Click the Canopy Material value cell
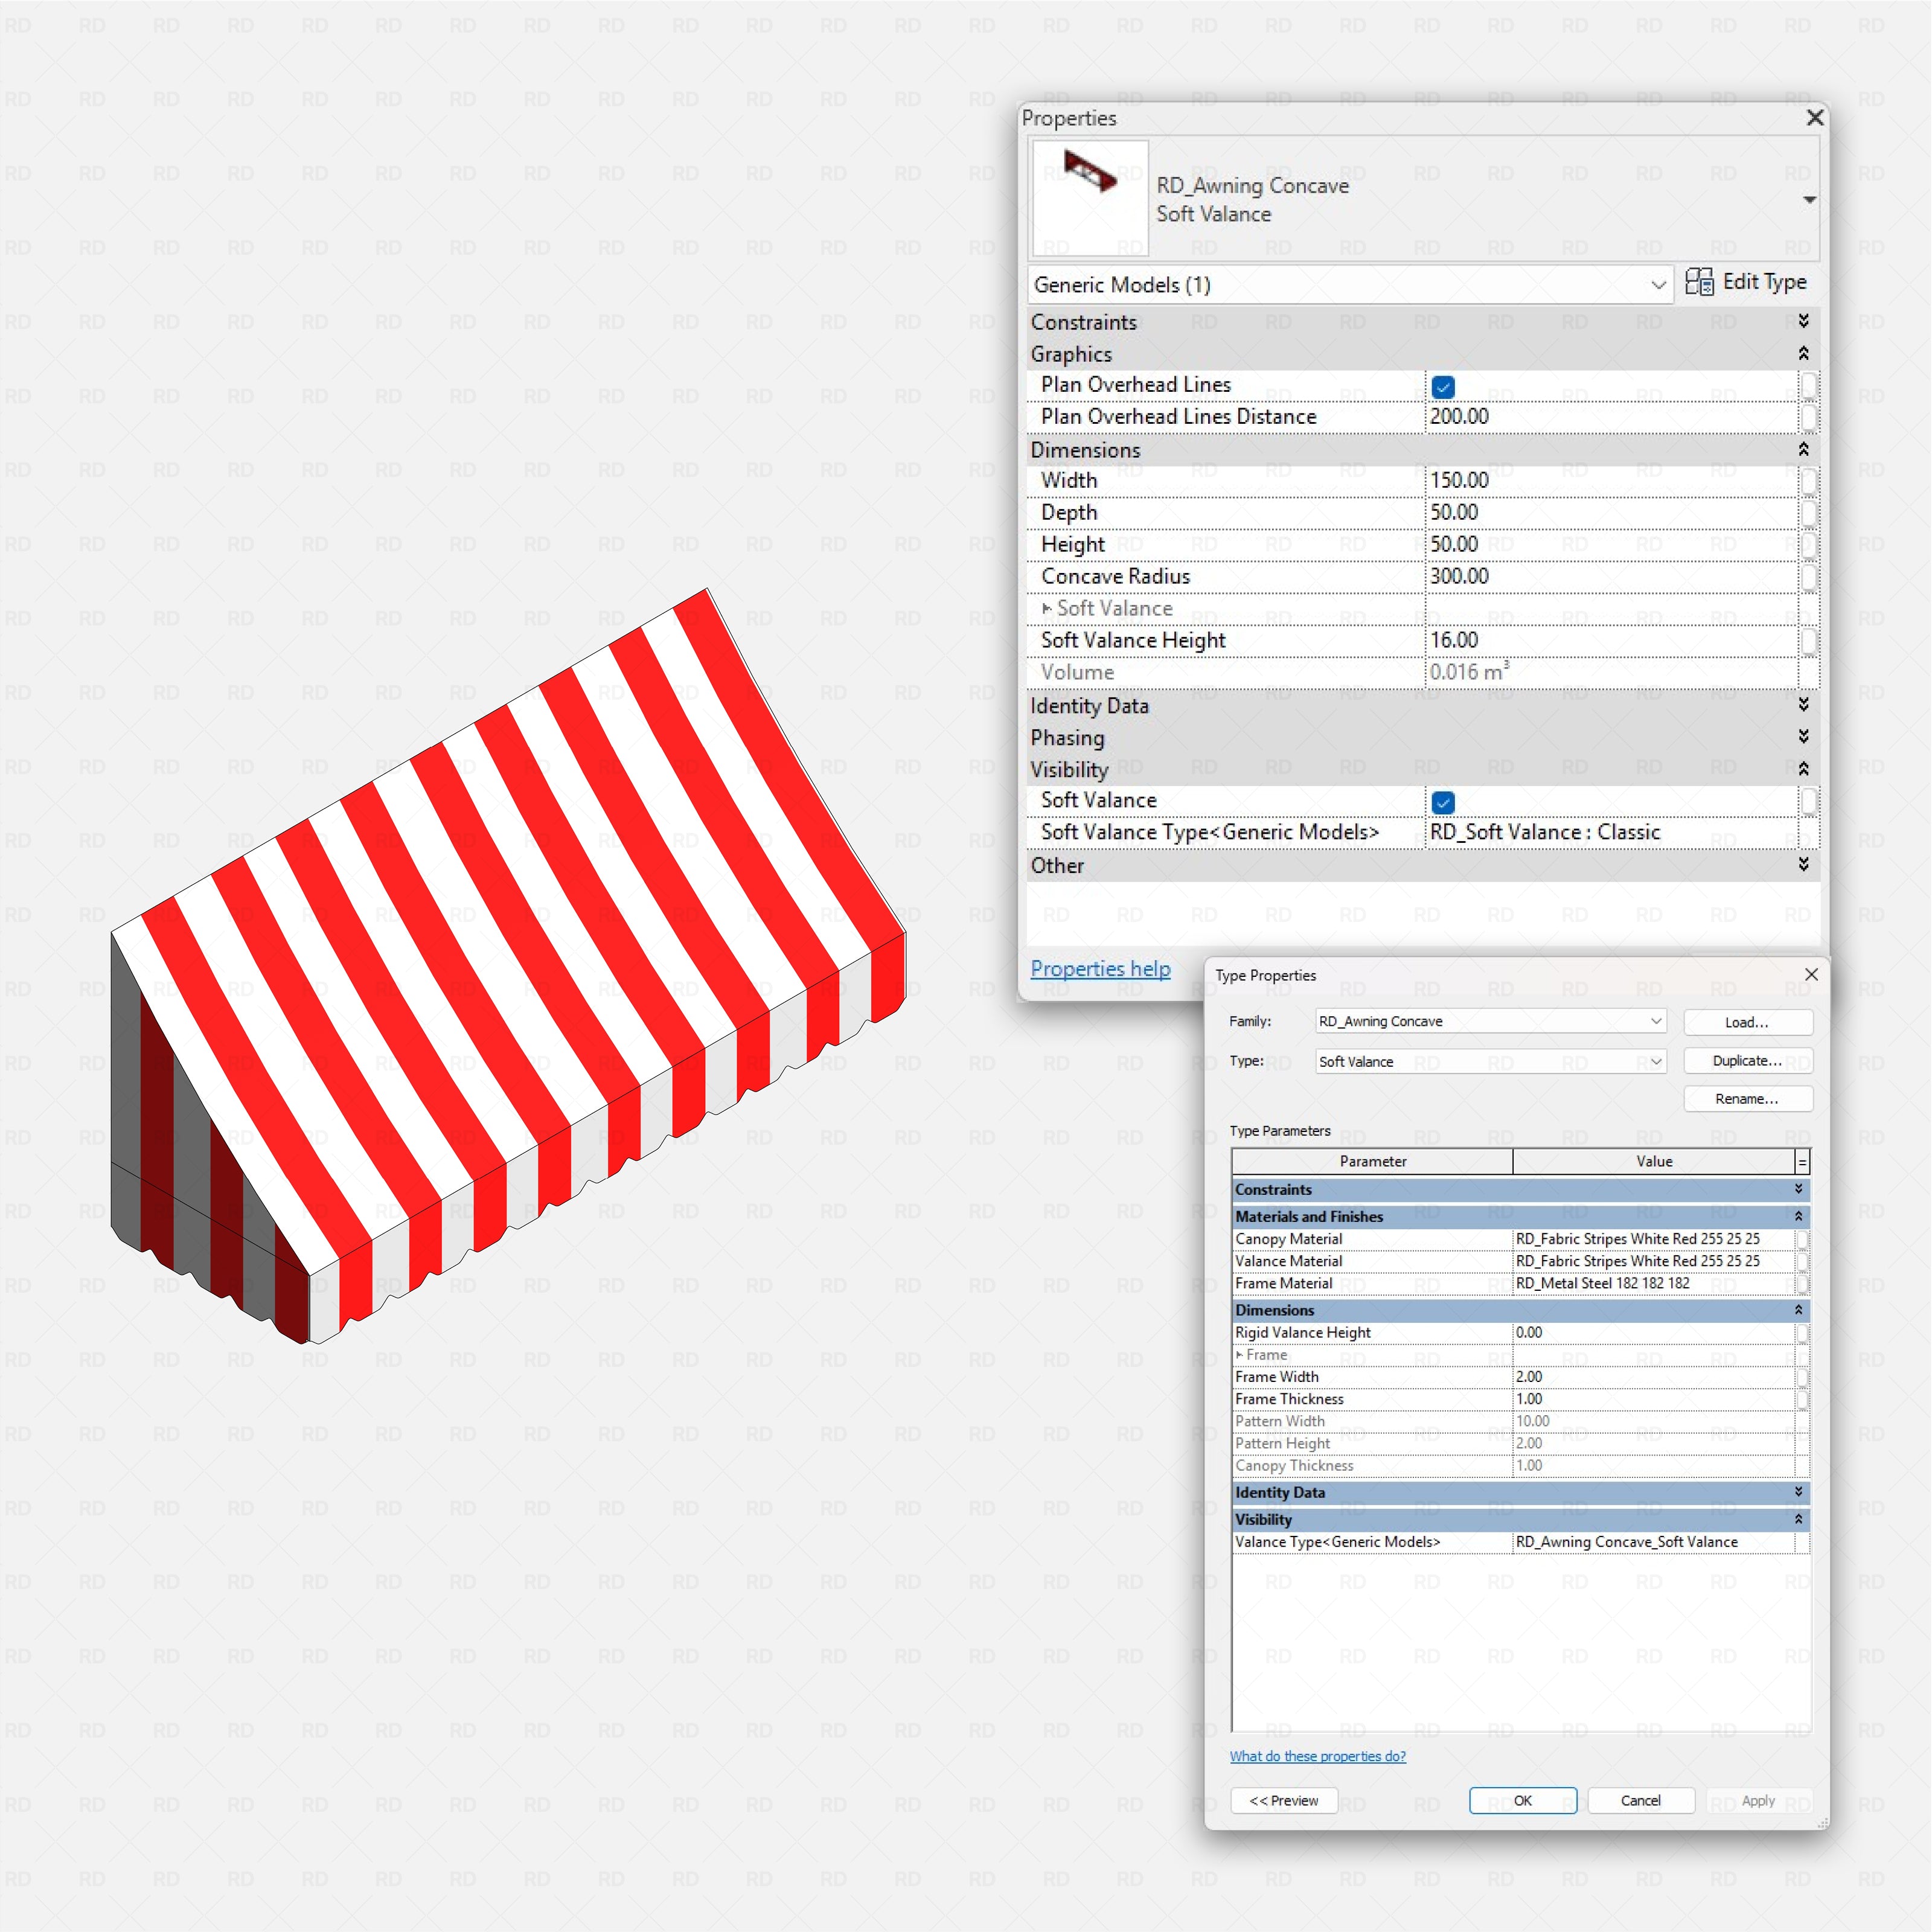This screenshot has height=1932, width=1932. coord(1654,1239)
